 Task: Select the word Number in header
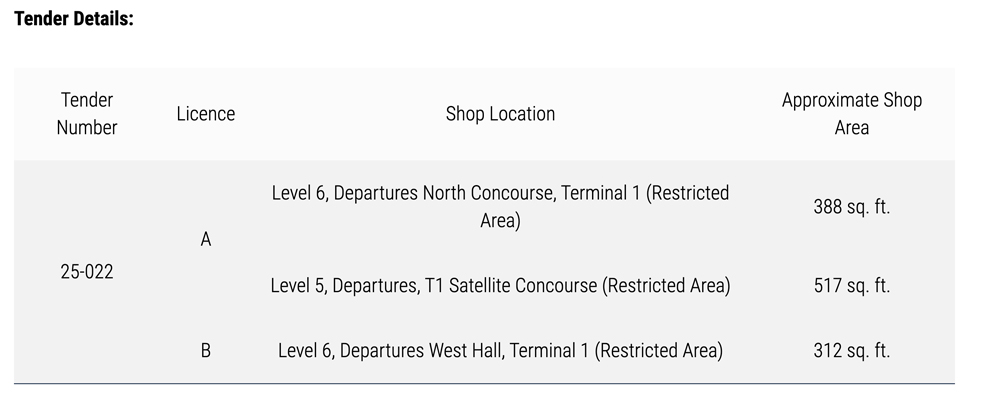click(87, 128)
